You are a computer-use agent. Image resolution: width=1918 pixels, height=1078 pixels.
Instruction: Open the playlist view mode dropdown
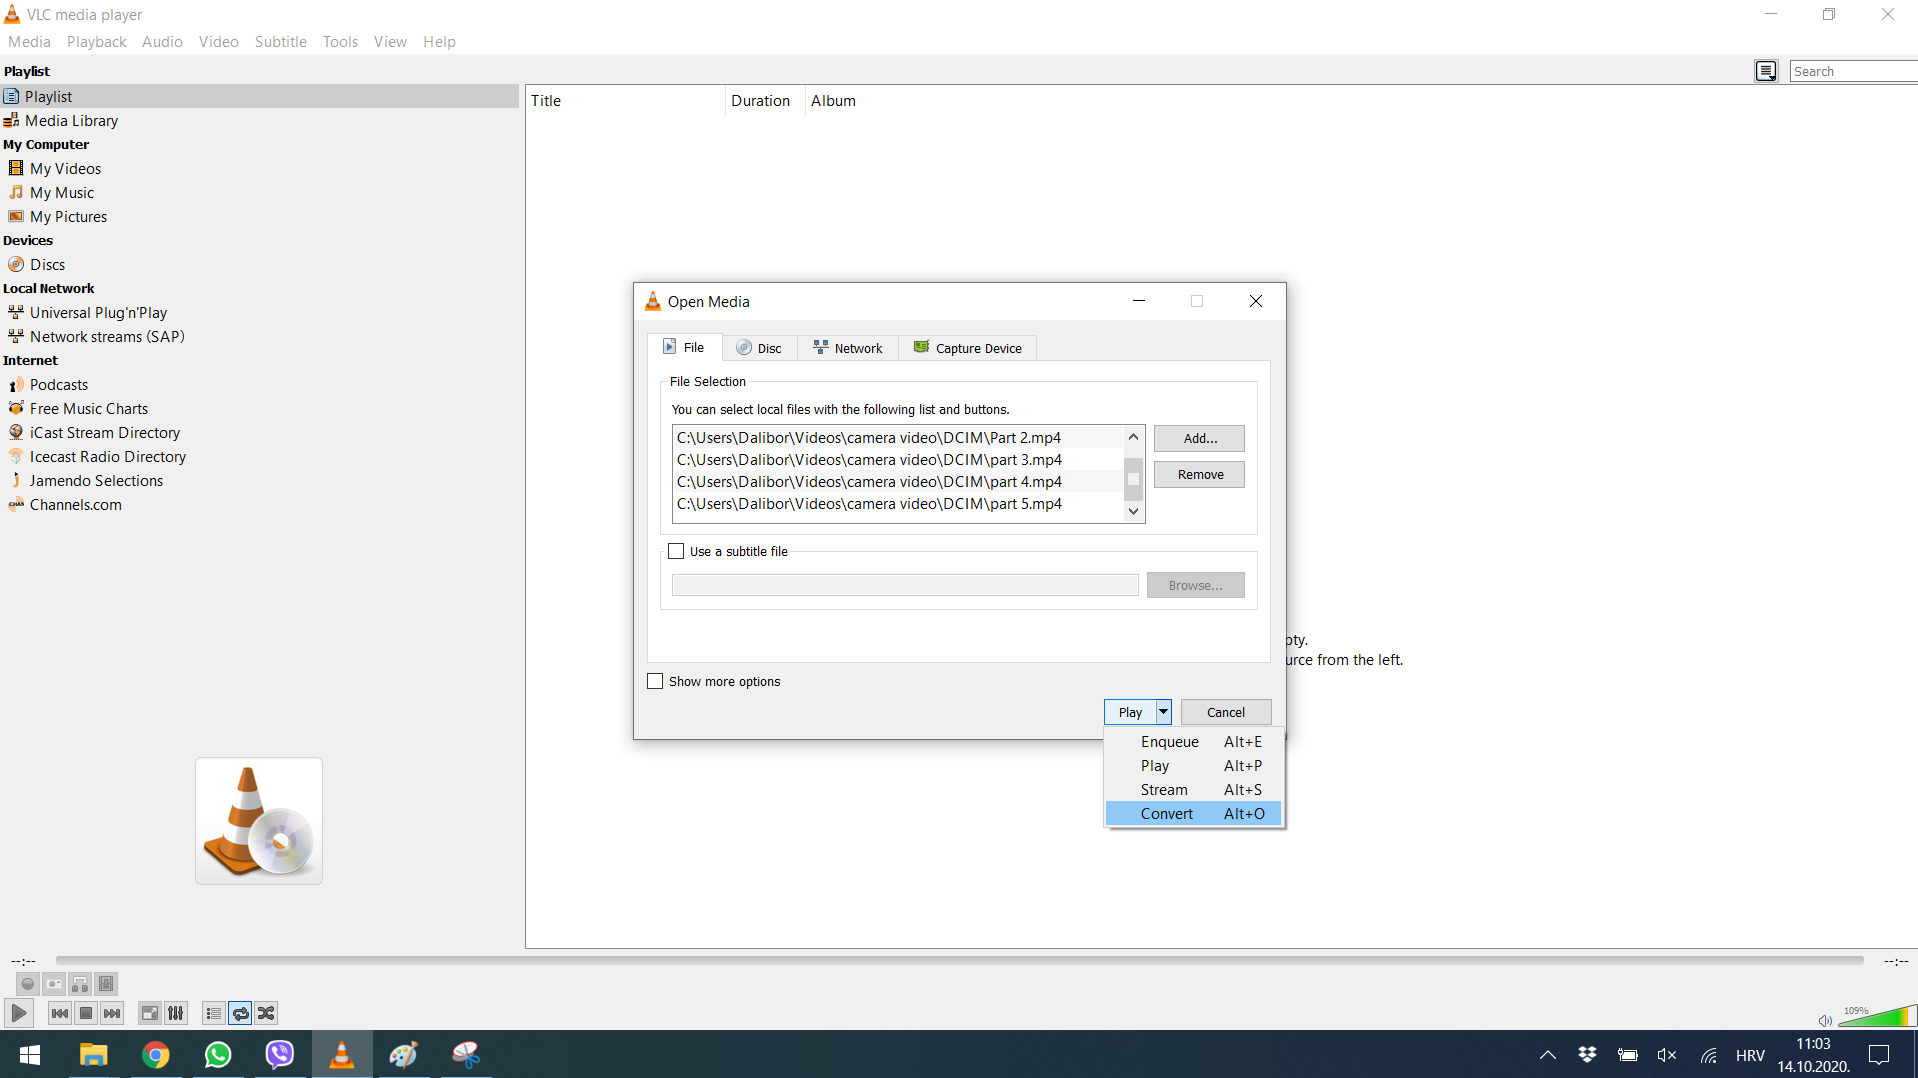click(x=1766, y=70)
